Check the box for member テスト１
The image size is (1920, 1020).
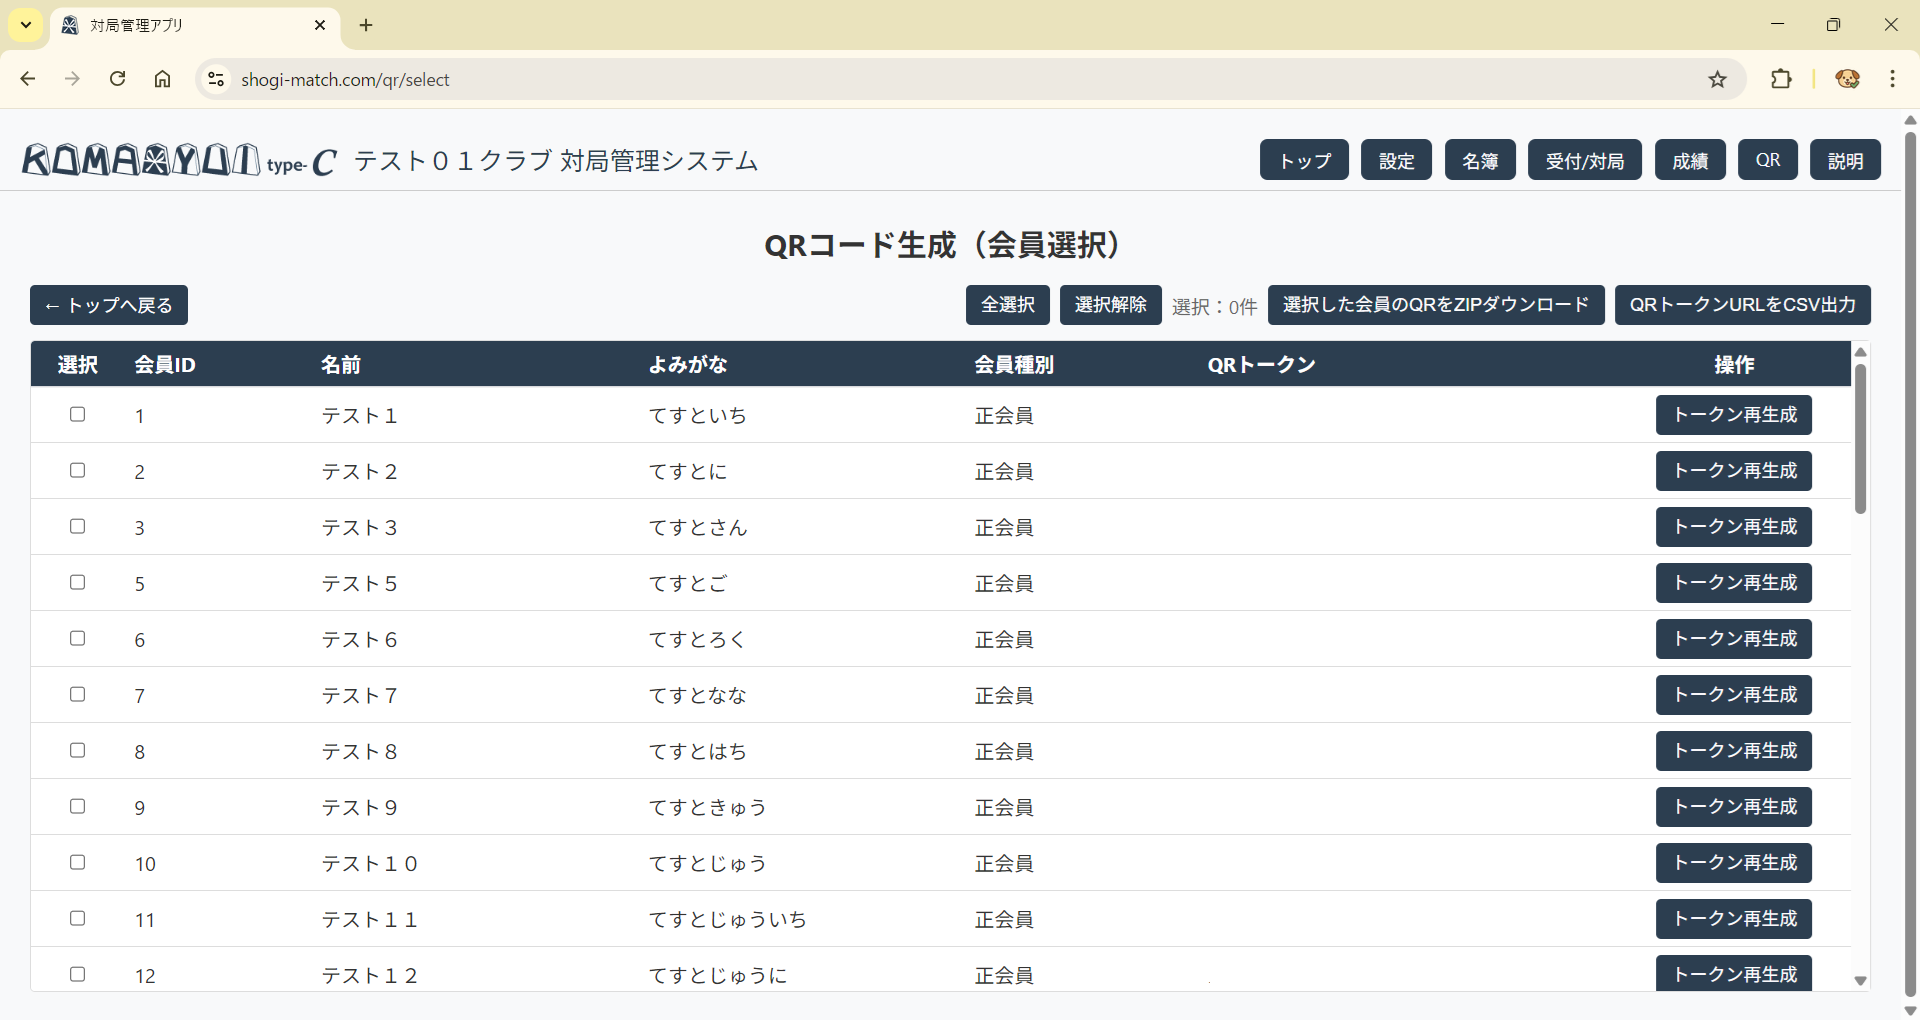[x=77, y=414]
